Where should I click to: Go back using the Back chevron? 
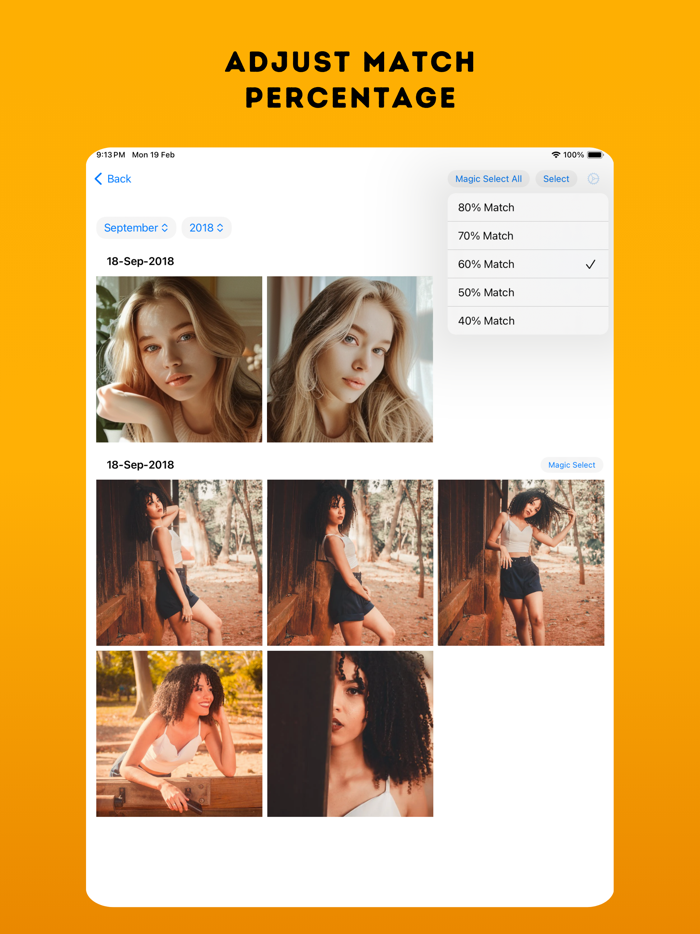(x=113, y=179)
